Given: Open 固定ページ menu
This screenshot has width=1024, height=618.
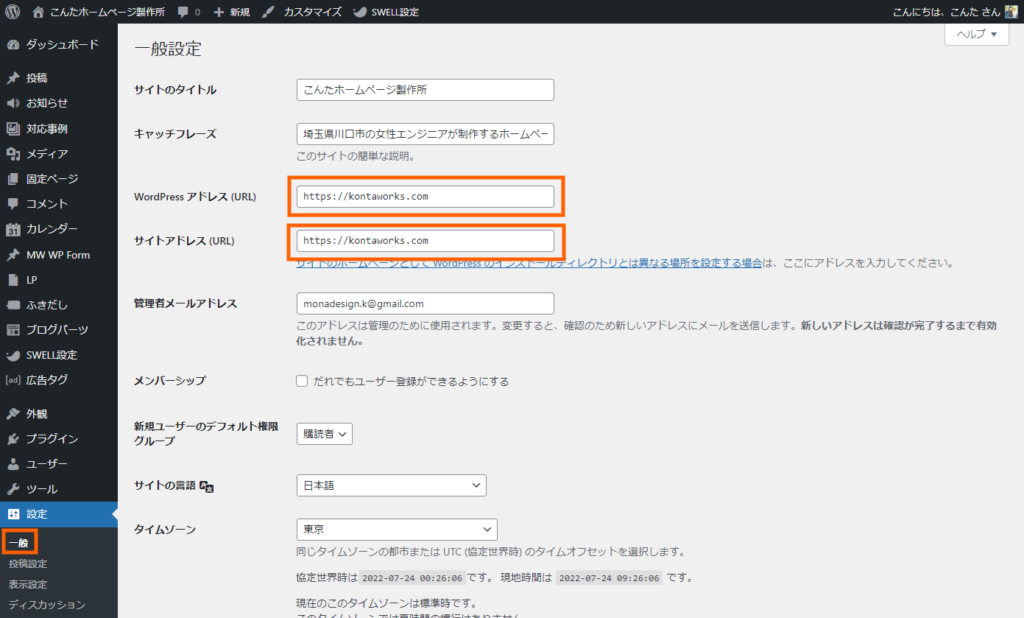Looking at the screenshot, I should pos(52,178).
